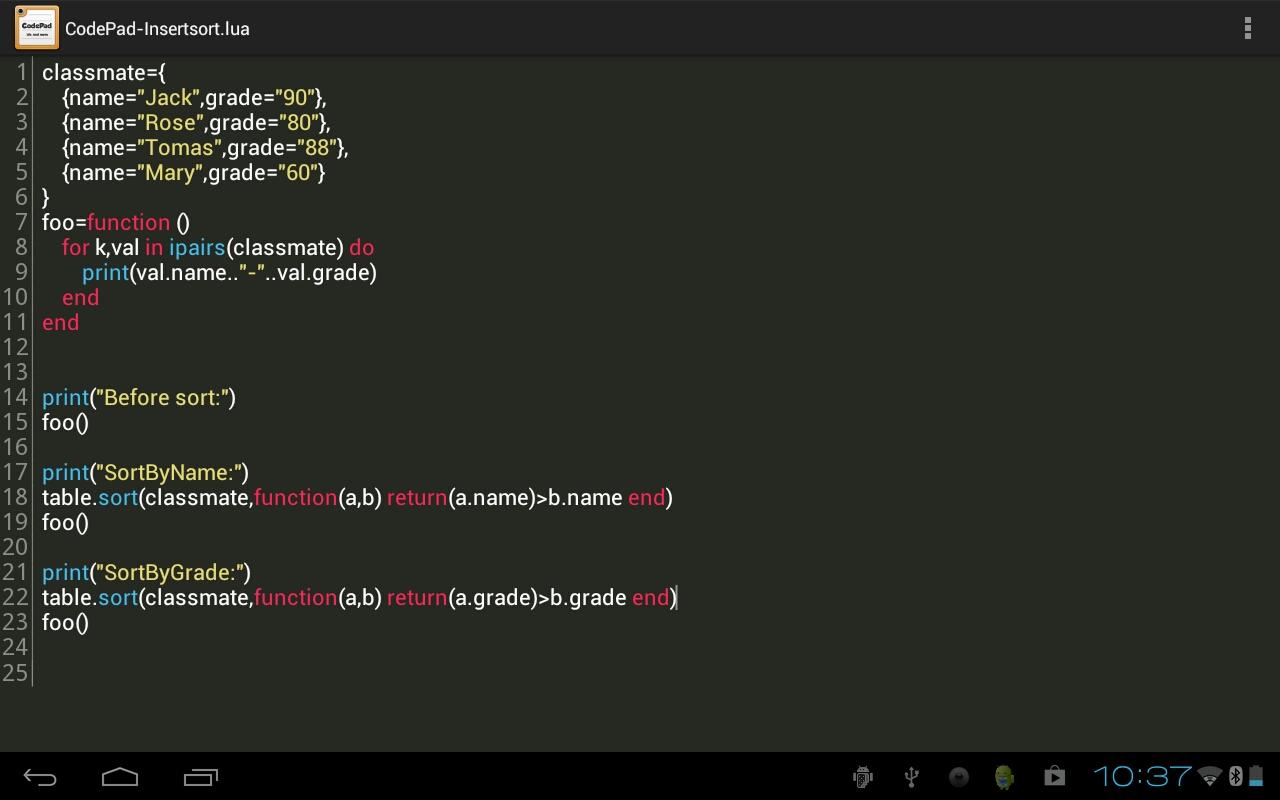Place cursor on the "Jack" string
Screen dimensions: 1280x800
pyautogui.click(x=169, y=98)
